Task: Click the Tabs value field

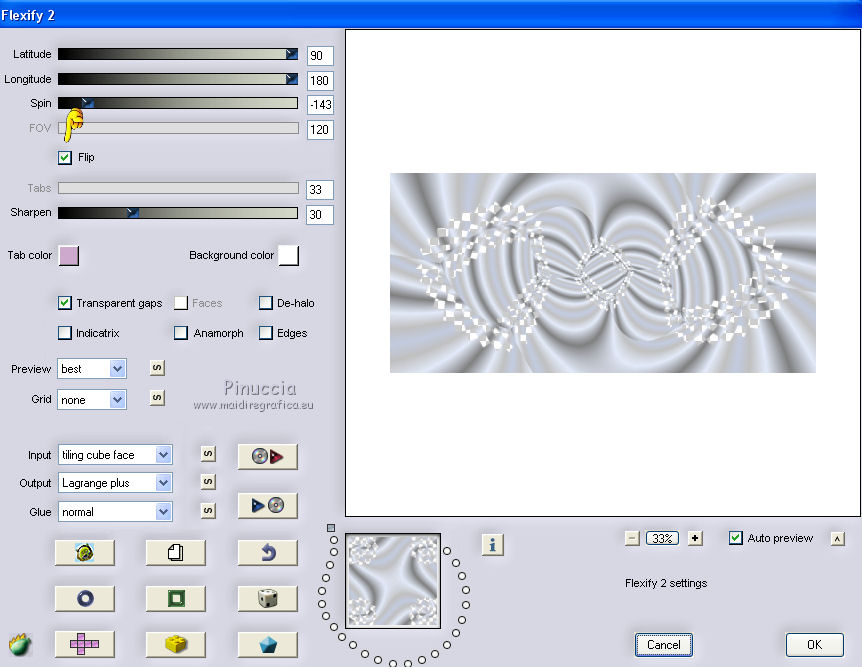Action: (x=320, y=190)
